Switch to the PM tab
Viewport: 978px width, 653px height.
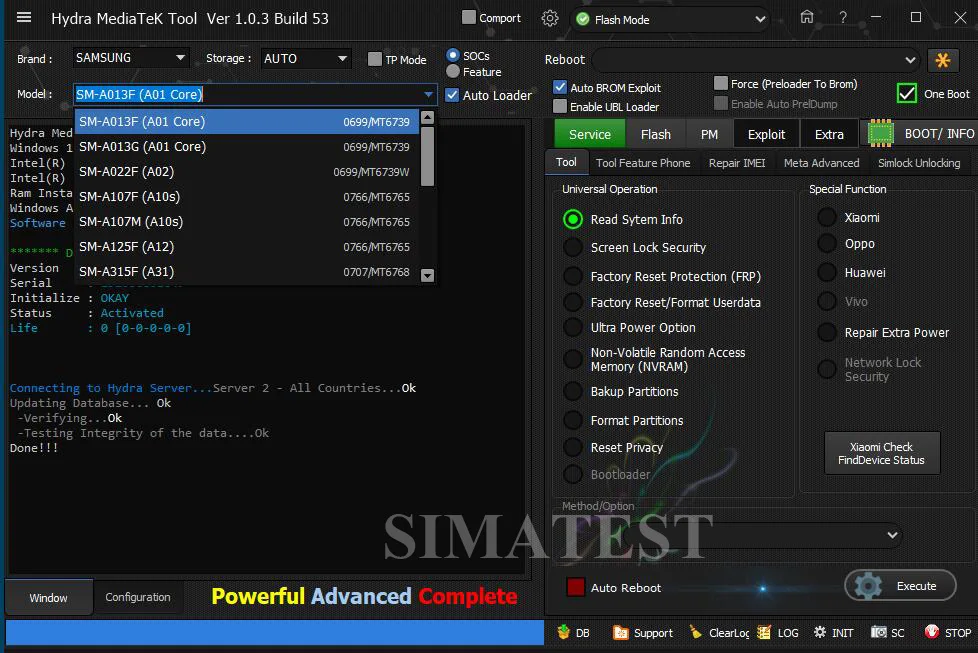[x=709, y=134]
